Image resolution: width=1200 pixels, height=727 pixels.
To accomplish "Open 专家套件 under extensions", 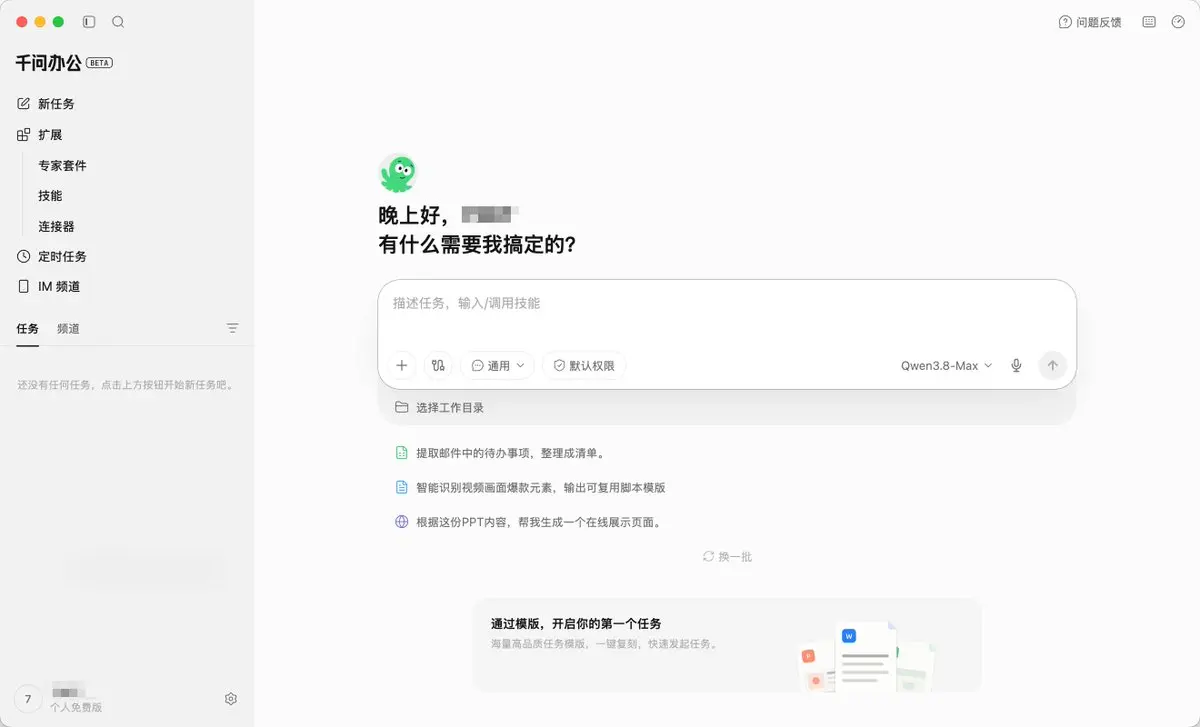I will click(62, 166).
